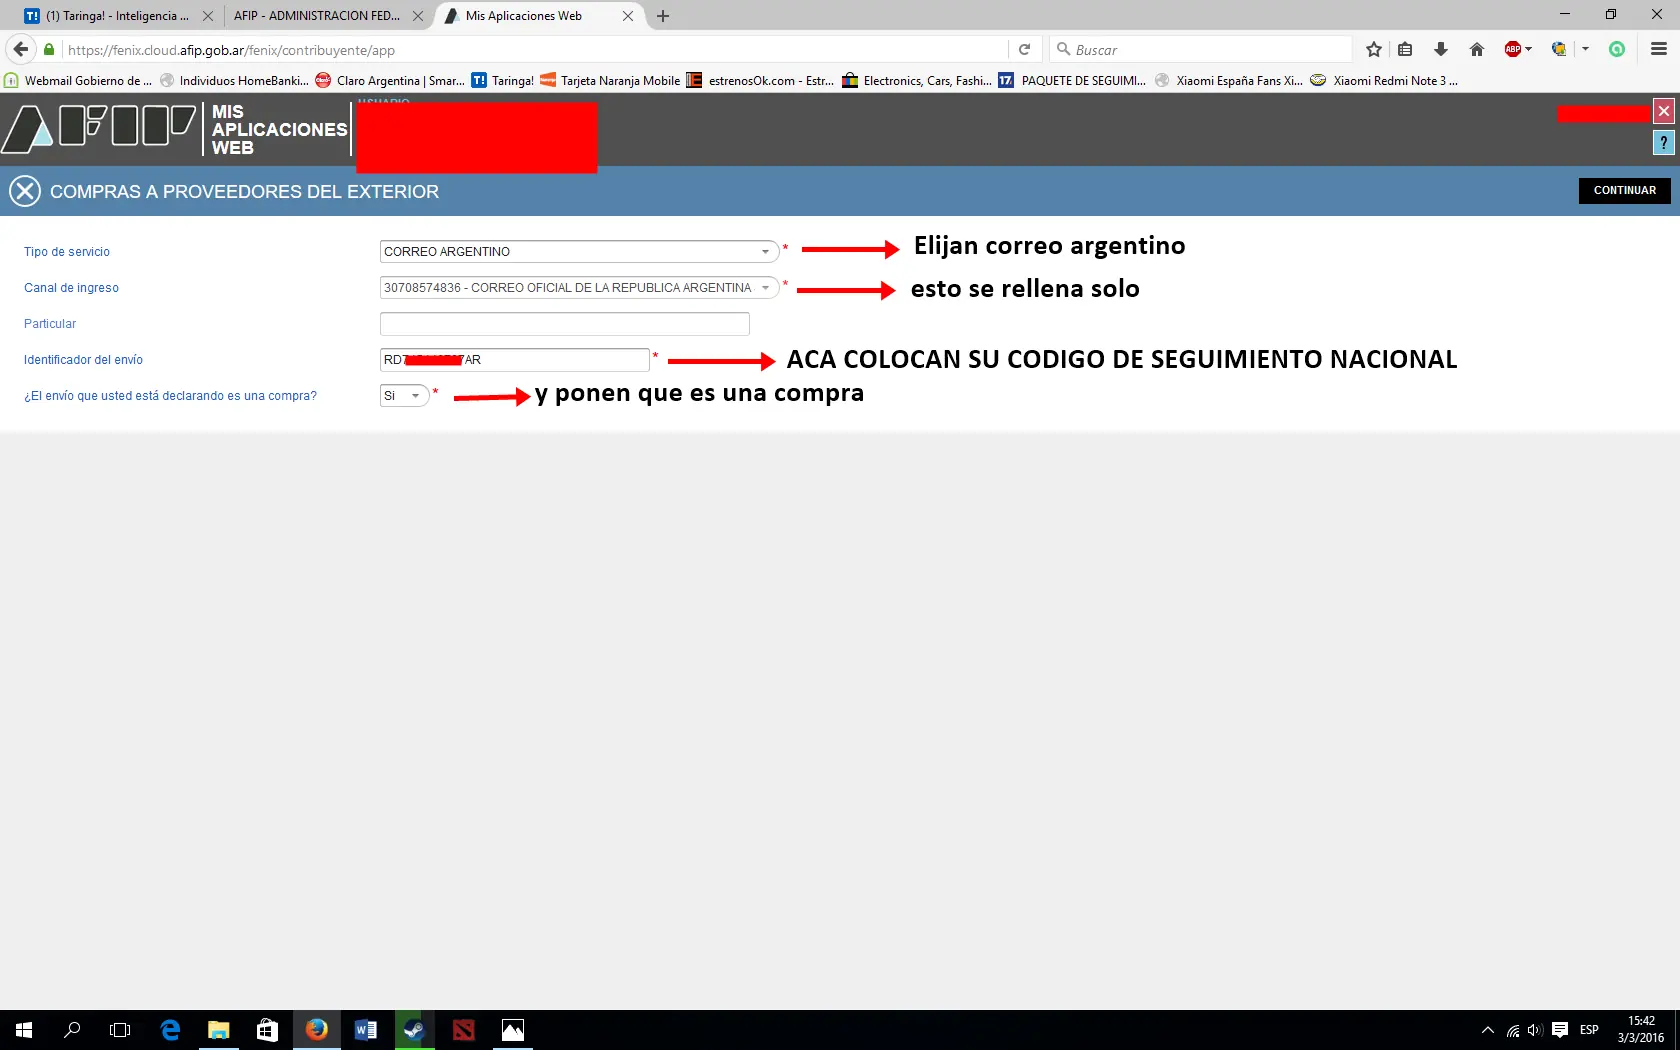
Task: Open Electronics, Cars, Fashi bookmark
Action: point(917,81)
